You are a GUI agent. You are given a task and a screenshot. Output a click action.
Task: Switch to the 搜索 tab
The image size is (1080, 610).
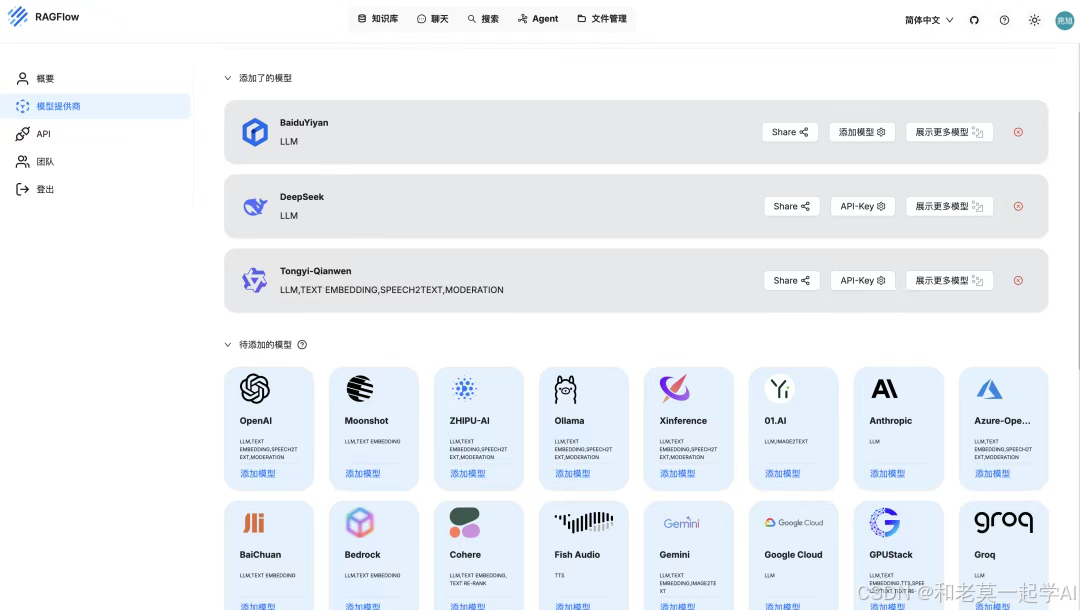(x=483, y=19)
